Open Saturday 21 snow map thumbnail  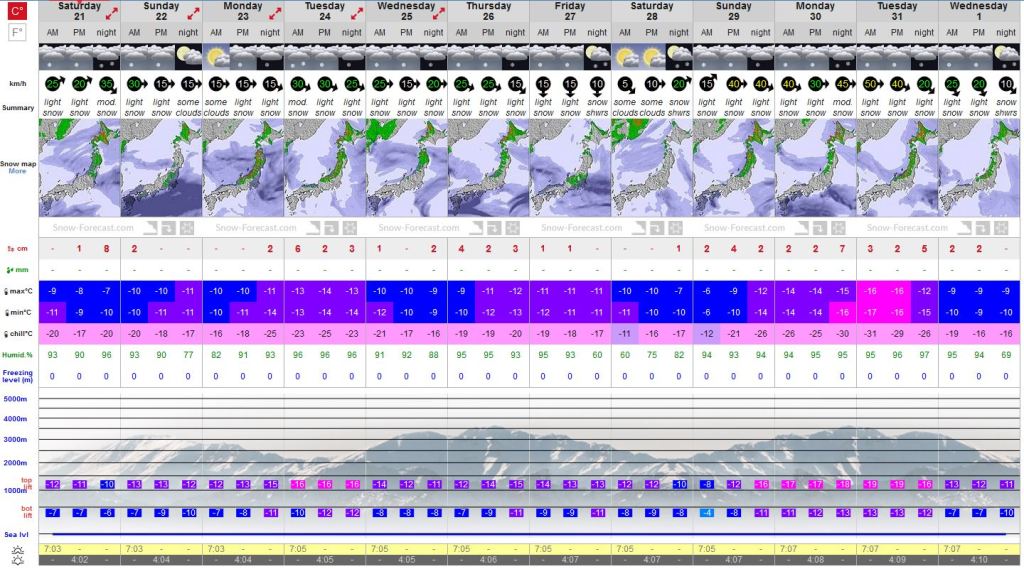point(79,167)
